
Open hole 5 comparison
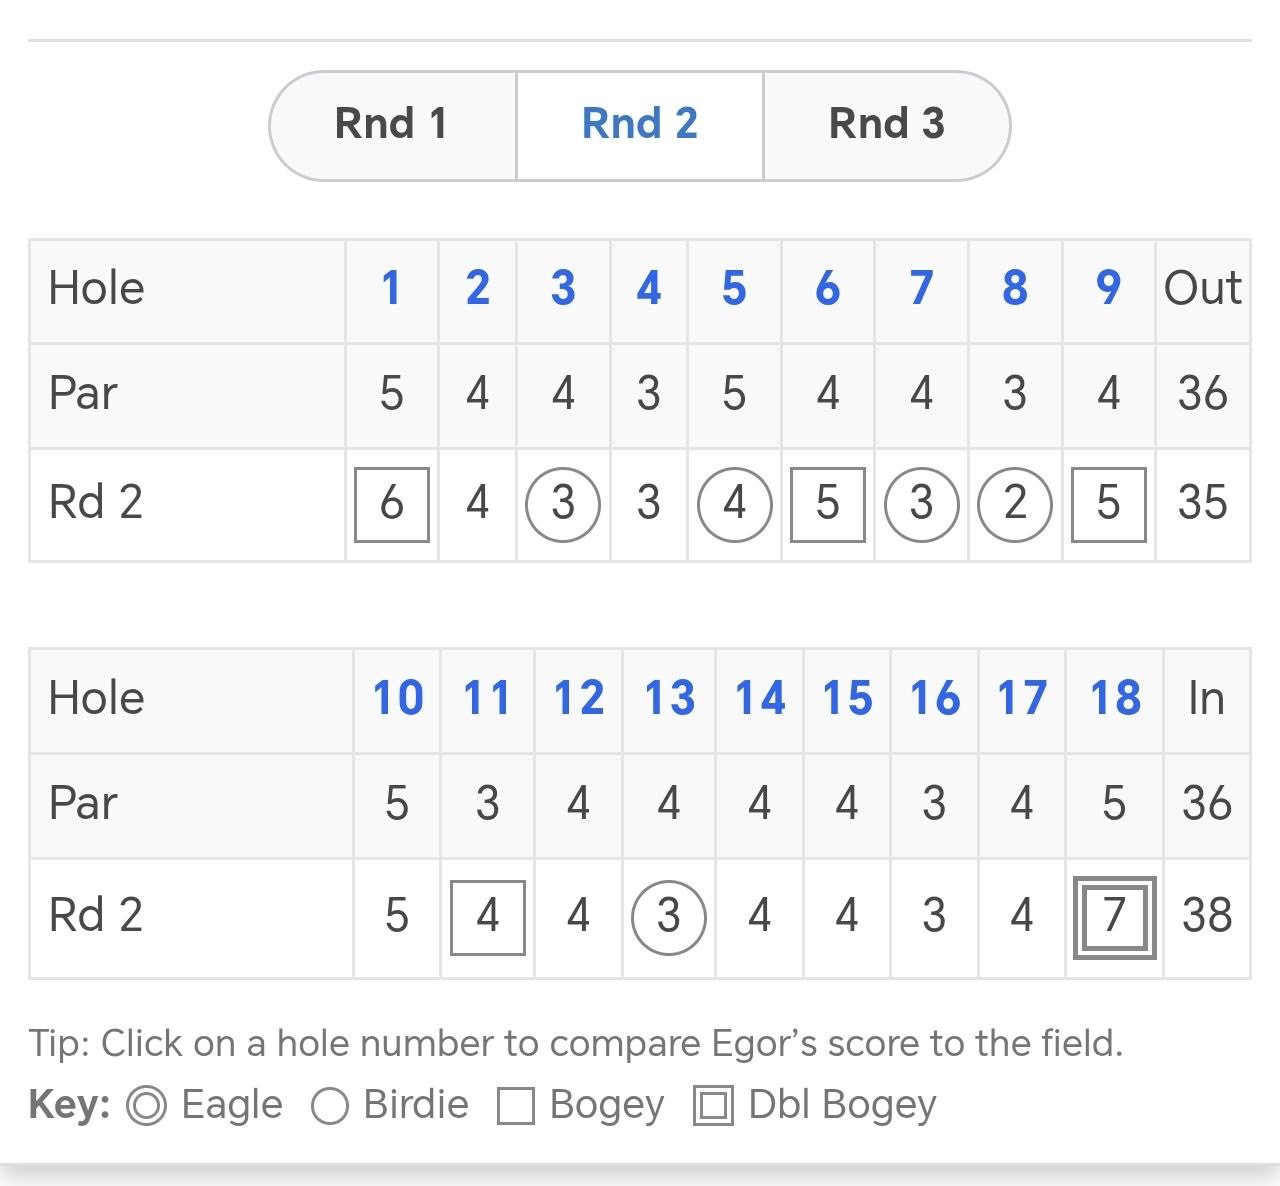(734, 289)
